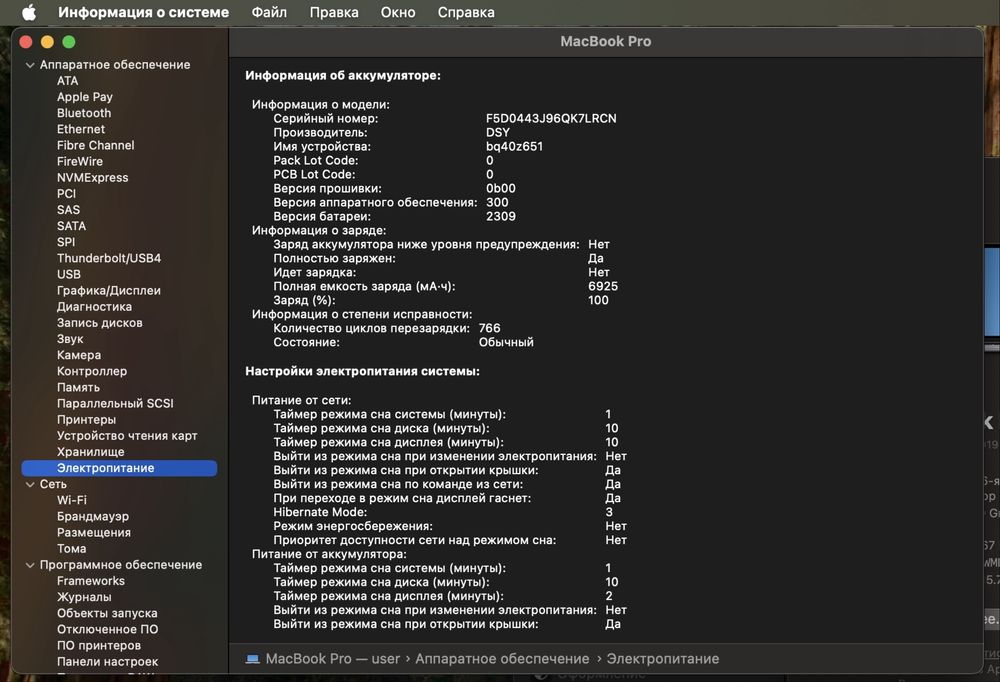This screenshot has width=1000, height=682.
Task: Select USB in the sidebar
Action: coord(69,274)
